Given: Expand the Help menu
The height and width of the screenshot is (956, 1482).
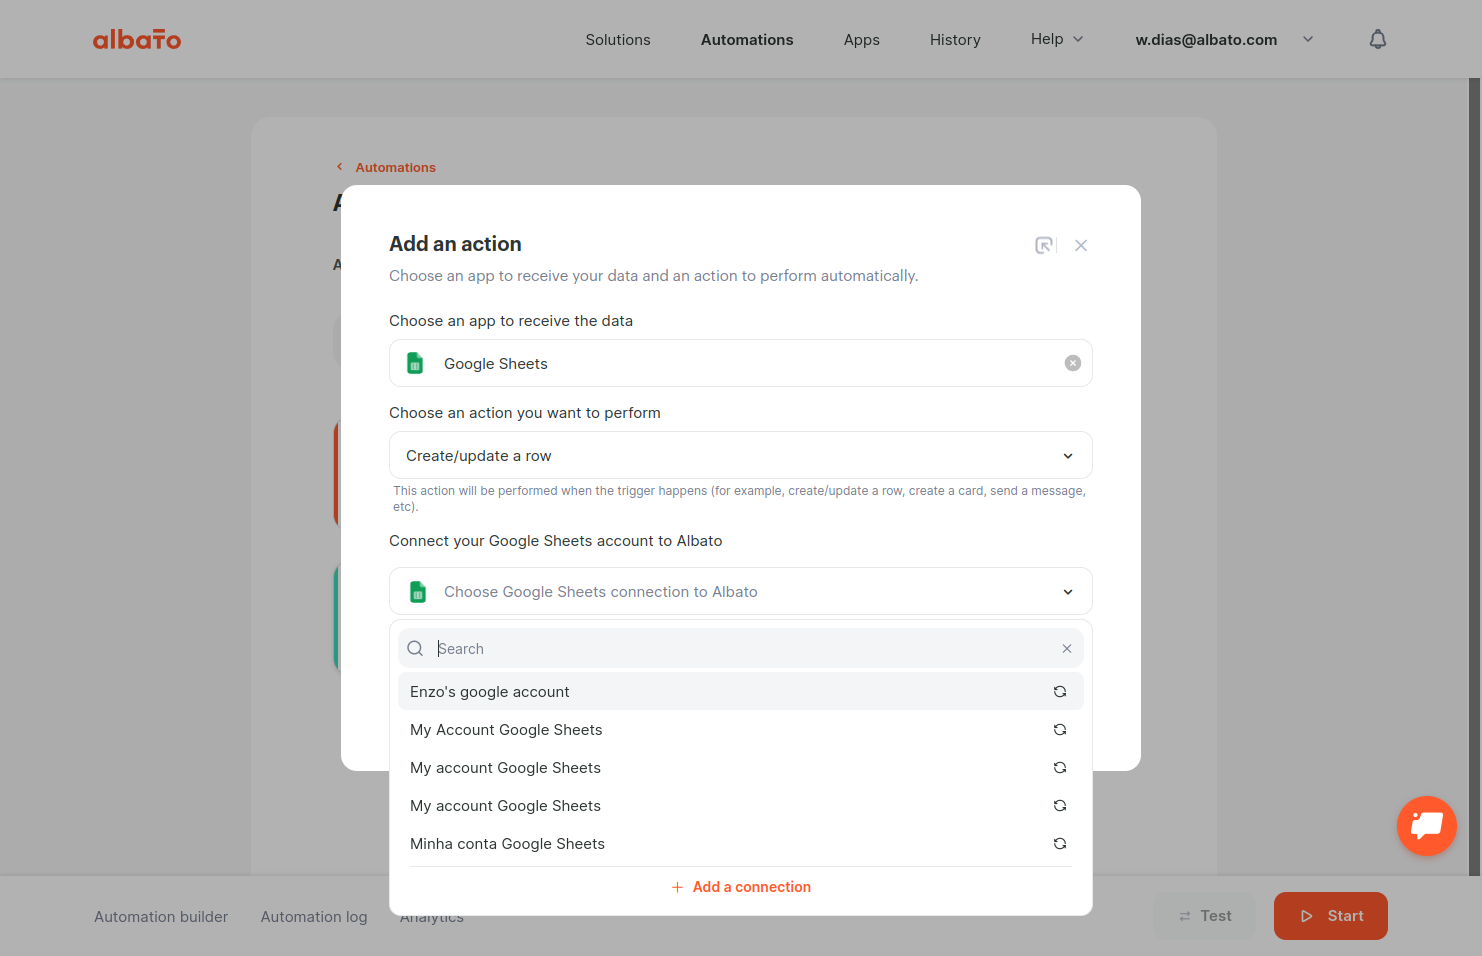Looking at the screenshot, I should [x=1057, y=39].
